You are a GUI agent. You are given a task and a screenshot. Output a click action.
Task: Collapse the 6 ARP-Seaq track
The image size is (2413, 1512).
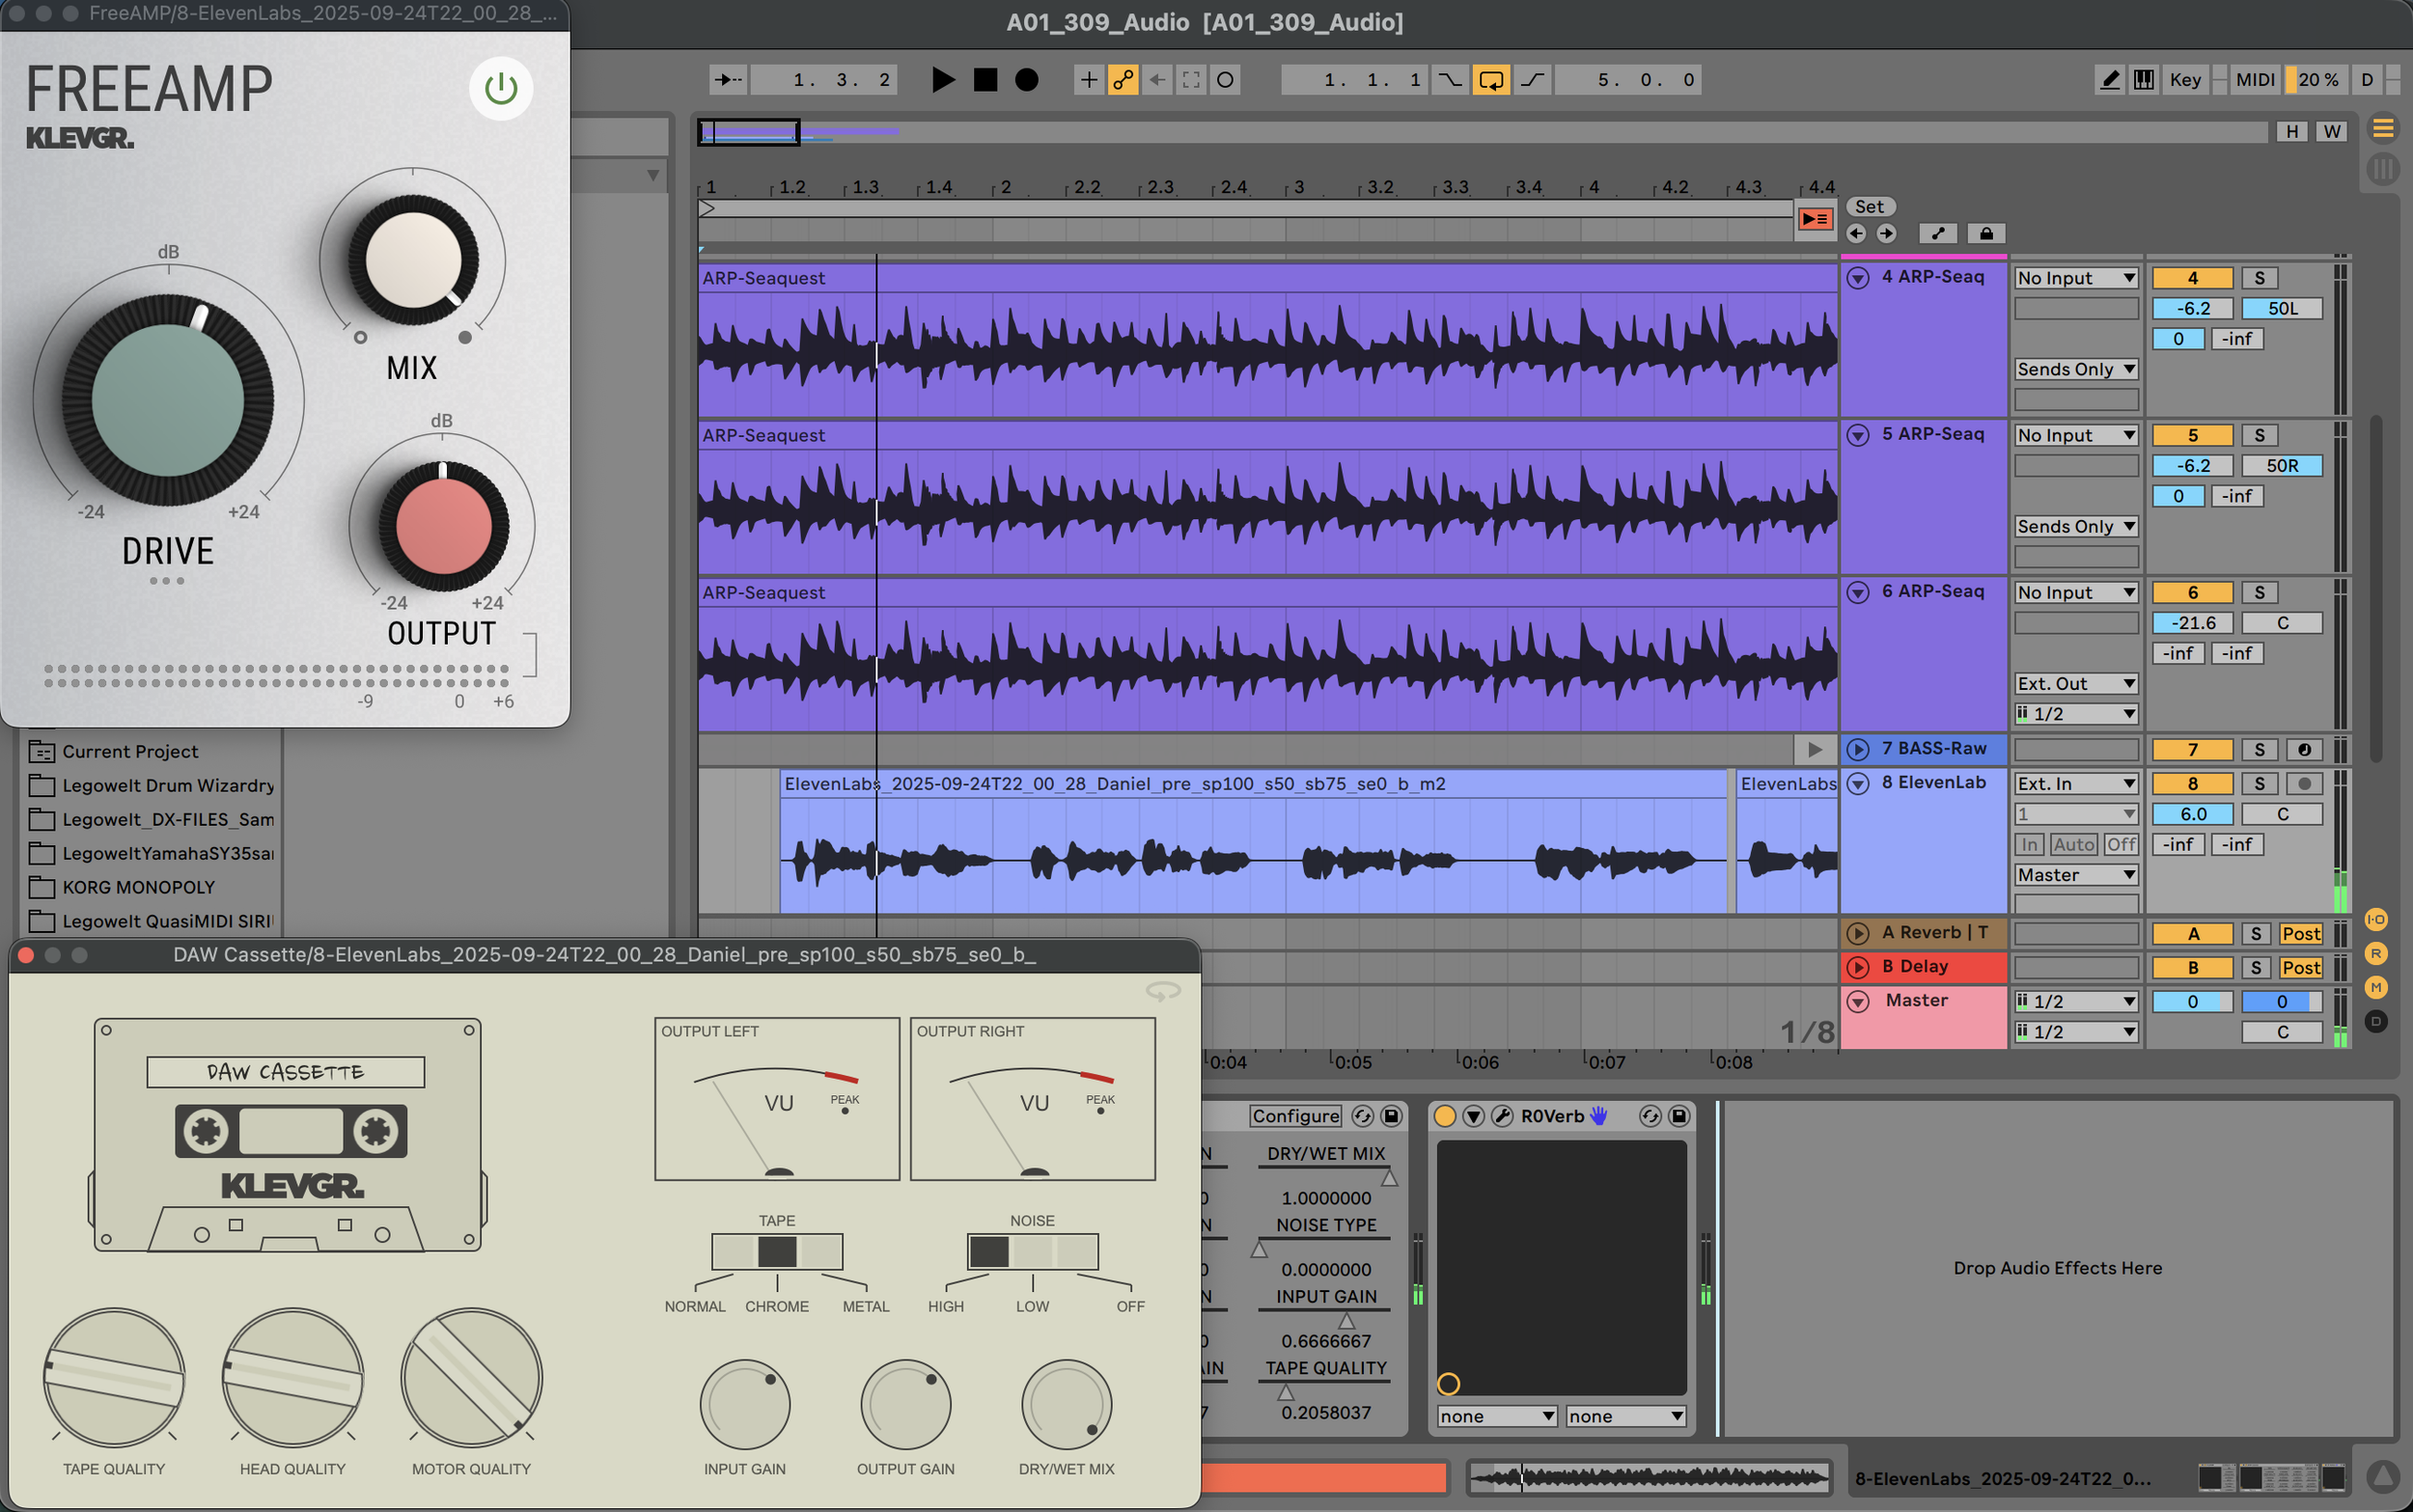[x=1857, y=592]
